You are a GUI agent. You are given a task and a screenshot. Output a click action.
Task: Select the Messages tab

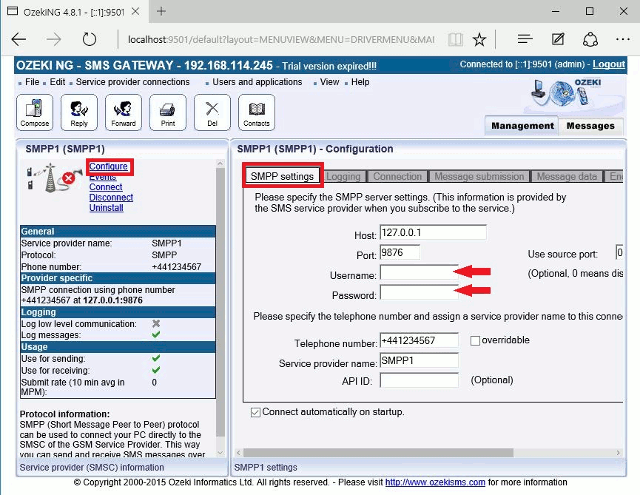[x=590, y=126]
